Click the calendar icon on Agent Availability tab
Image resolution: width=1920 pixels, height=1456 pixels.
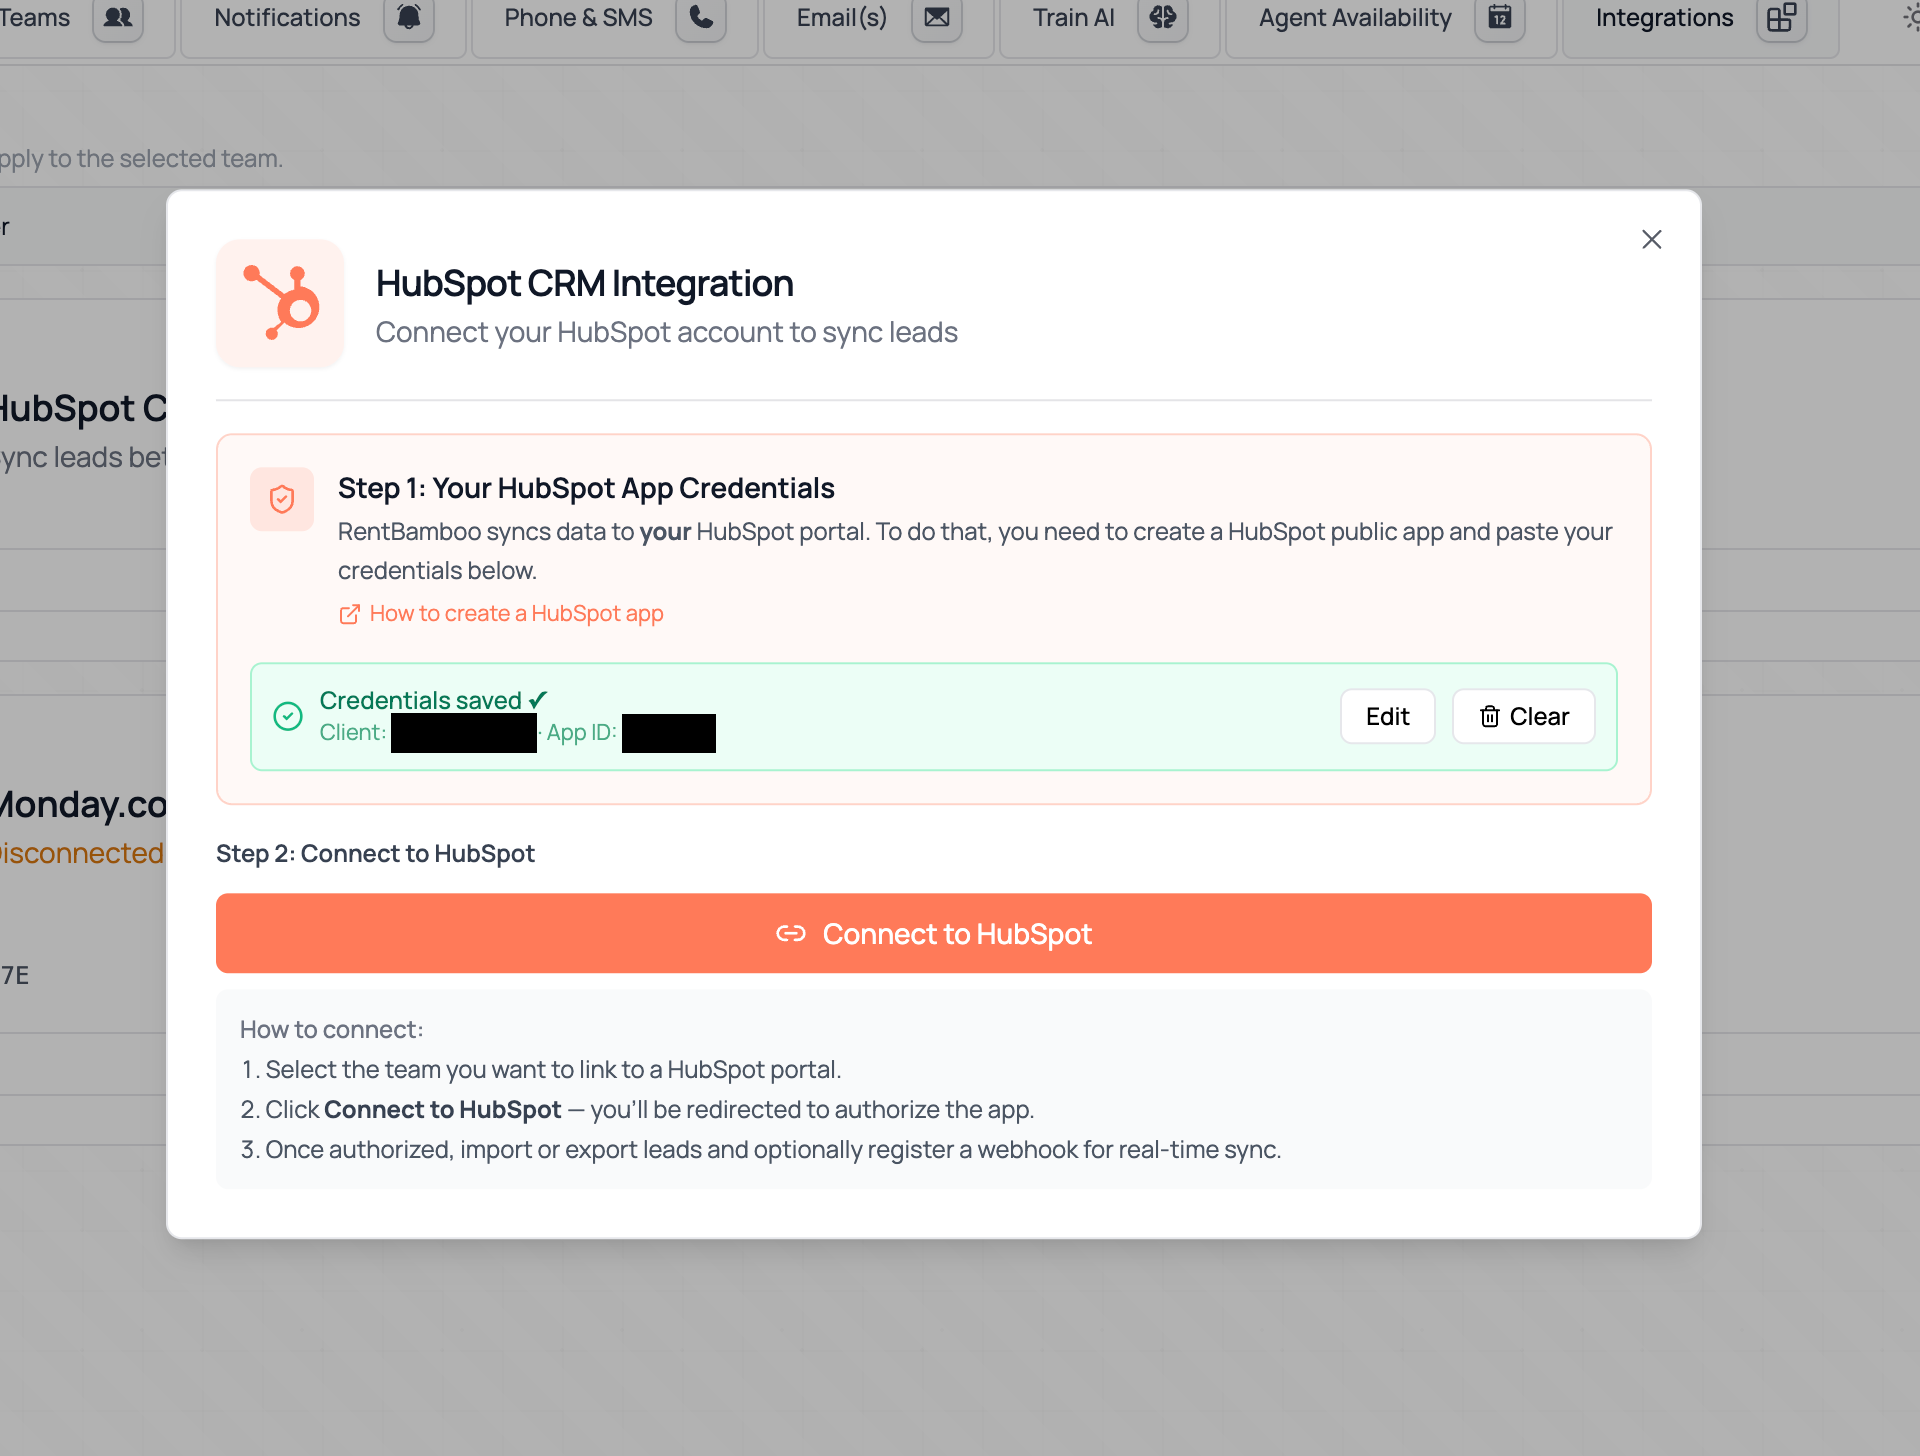[x=1500, y=18]
